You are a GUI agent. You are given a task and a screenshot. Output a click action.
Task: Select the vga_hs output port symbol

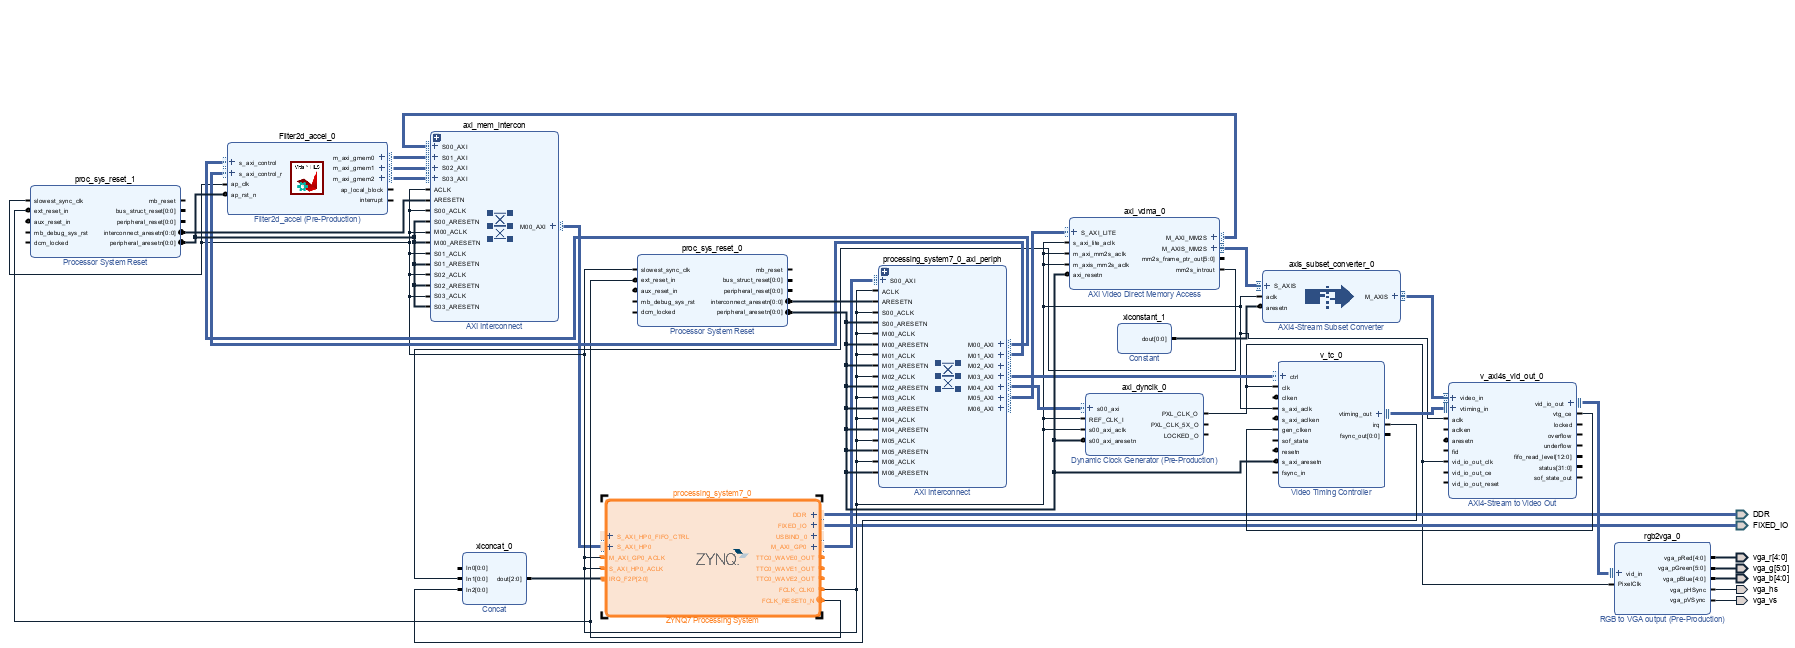[1742, 589]
